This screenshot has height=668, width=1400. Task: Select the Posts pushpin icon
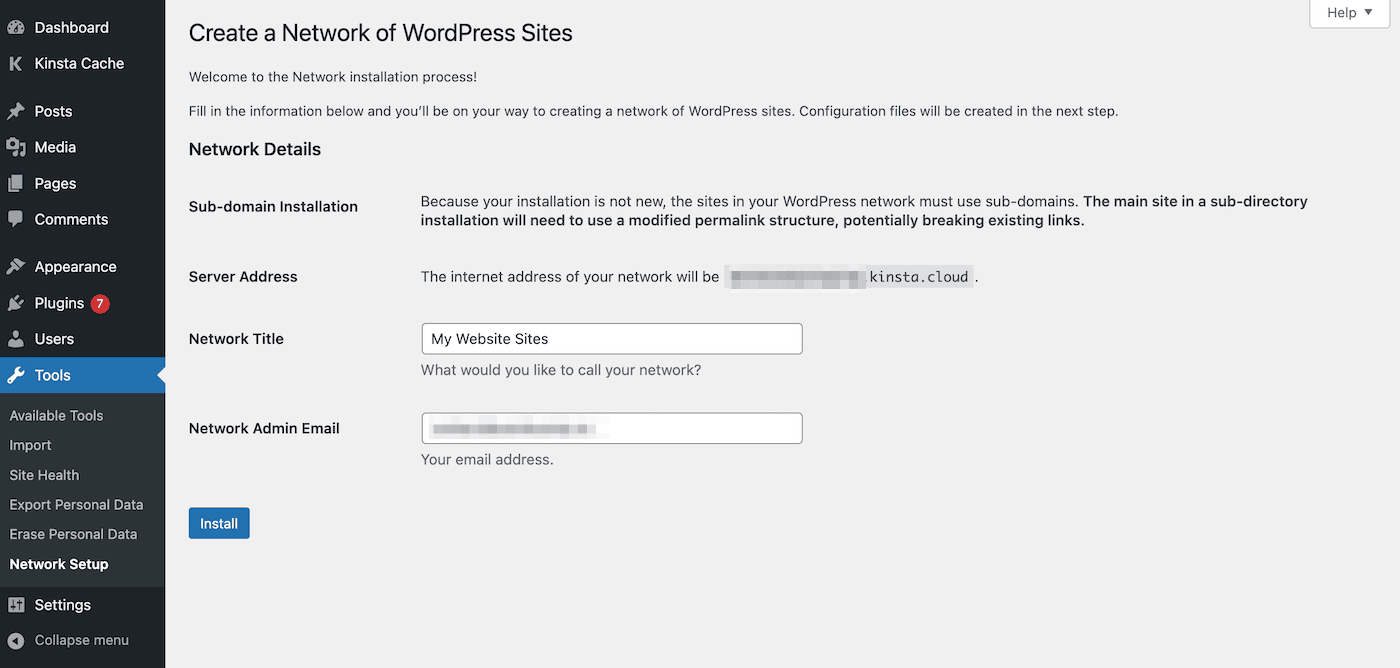[x=16, y=111]
